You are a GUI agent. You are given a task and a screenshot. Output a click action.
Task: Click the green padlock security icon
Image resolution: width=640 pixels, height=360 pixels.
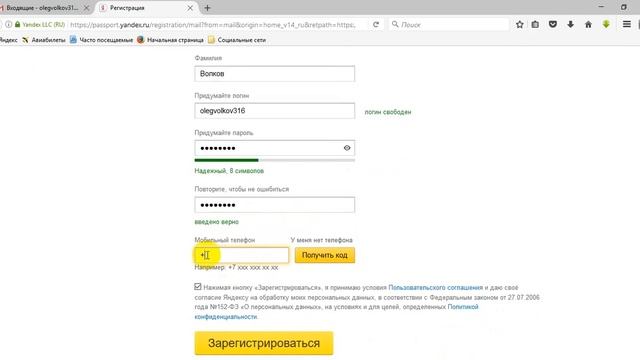tap(17, 24)
